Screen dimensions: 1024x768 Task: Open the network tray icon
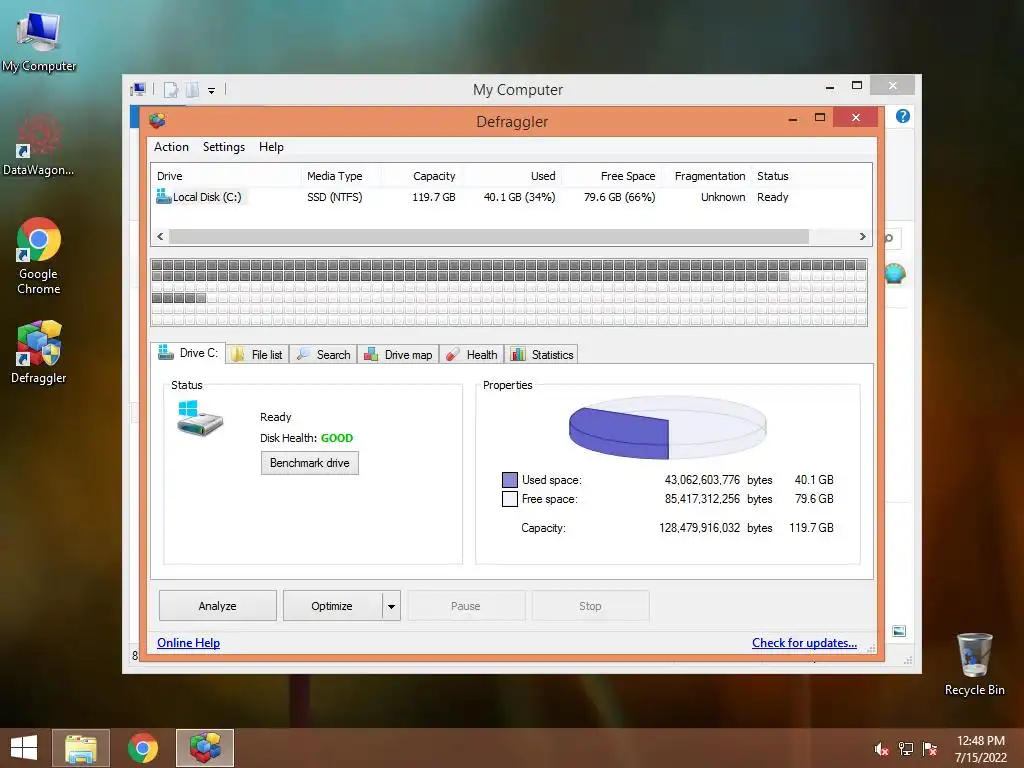click(906, 749)
